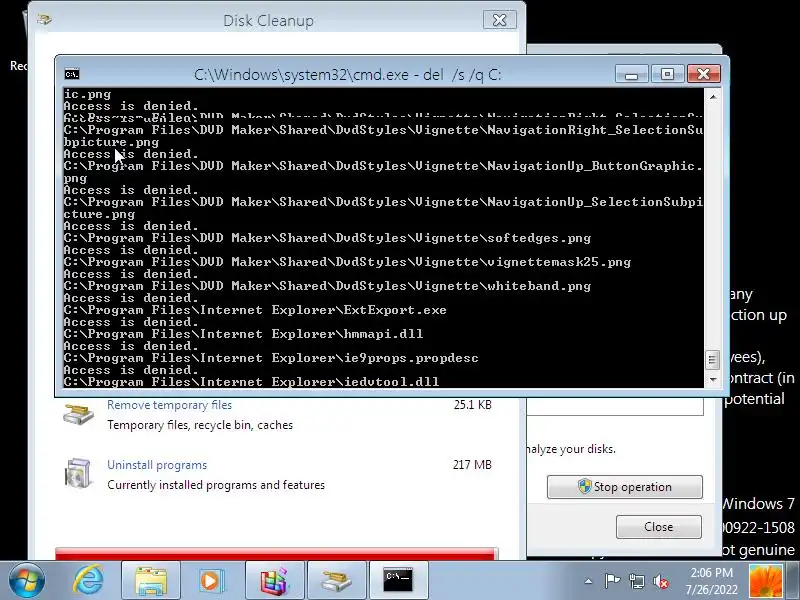This screenshot has height=600, width=800.
Task: Click the hmmapi.dll line in cmd
Action: 243,334
